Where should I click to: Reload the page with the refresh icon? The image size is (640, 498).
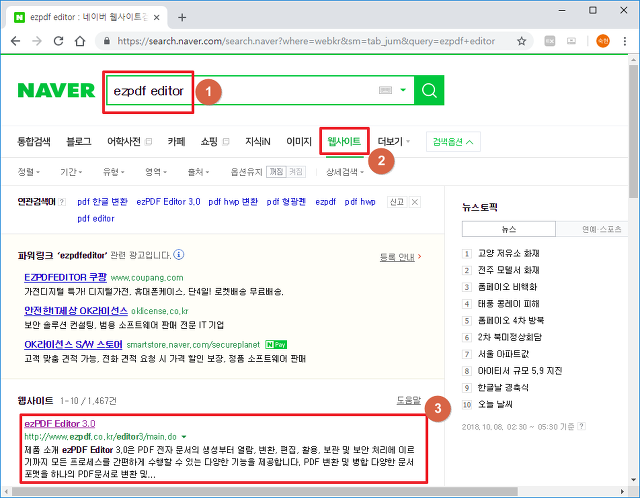58,41
